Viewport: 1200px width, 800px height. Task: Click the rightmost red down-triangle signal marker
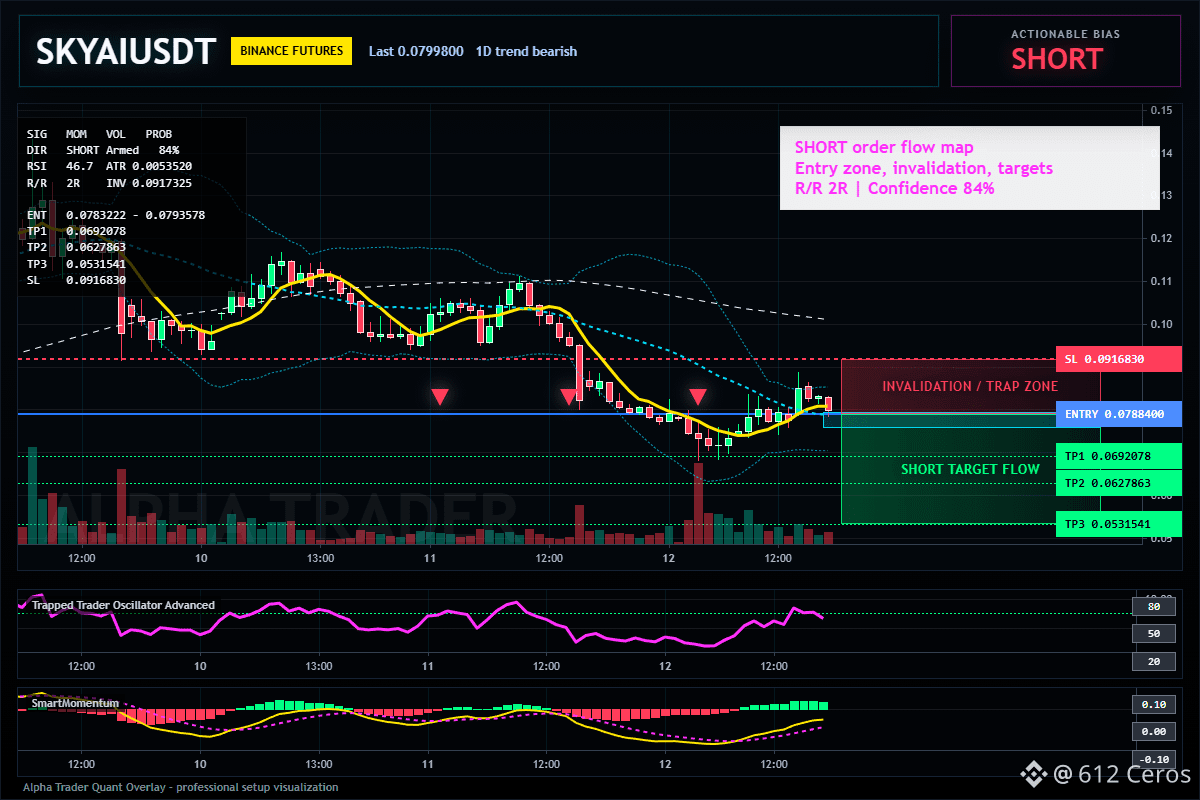698,397
